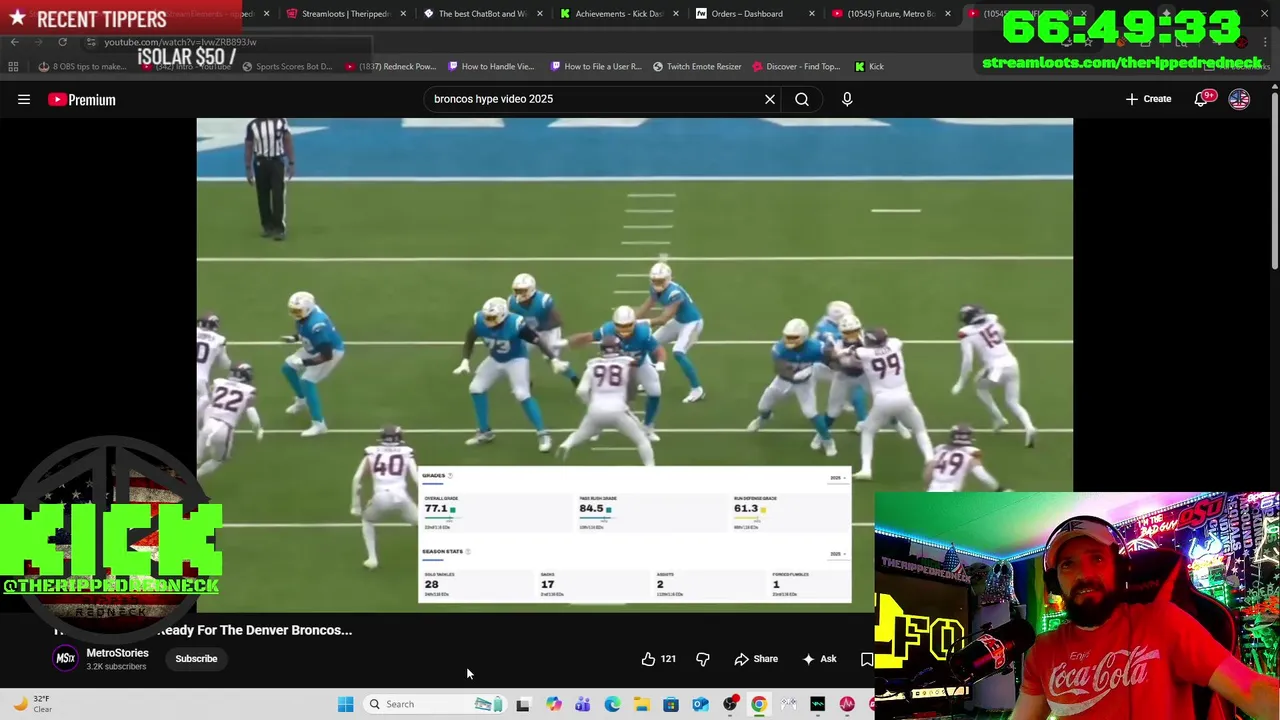Open Microsoft Edge from taskbar

(x=612, y=704)
